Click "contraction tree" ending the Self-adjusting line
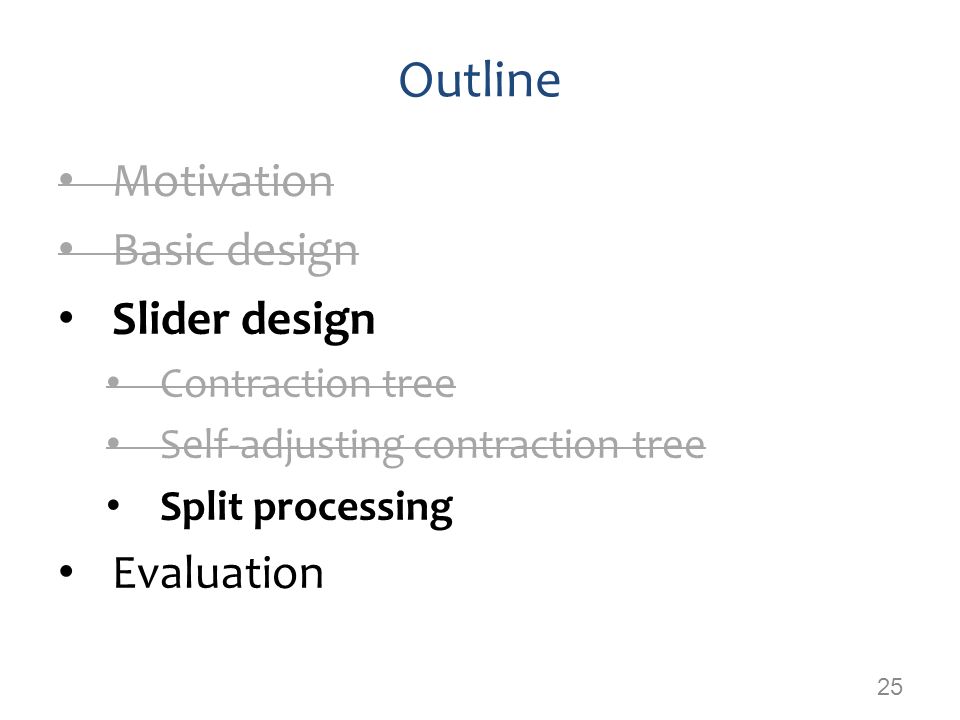Viewport: 960px width, 720px height. pos(560,444)
